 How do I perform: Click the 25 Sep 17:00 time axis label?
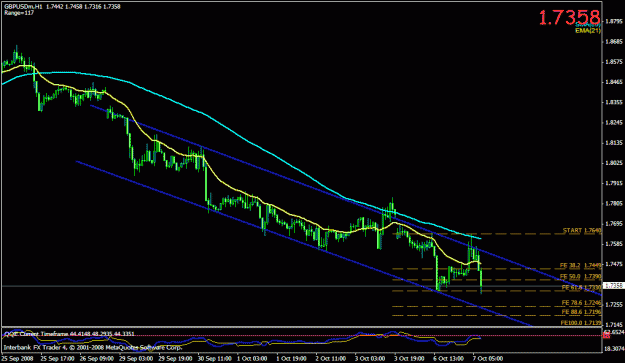coord(57,358)
